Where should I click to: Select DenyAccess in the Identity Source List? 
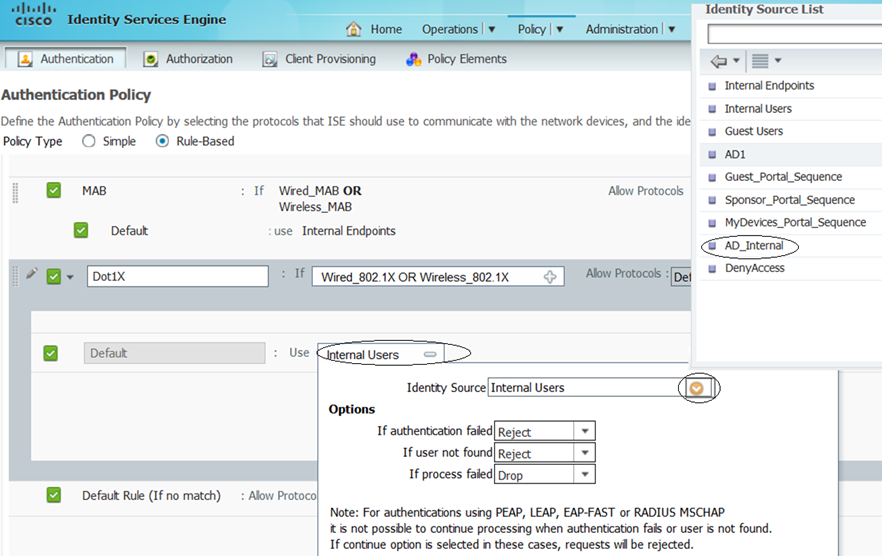pyautogui.click(x=754, y=268)
